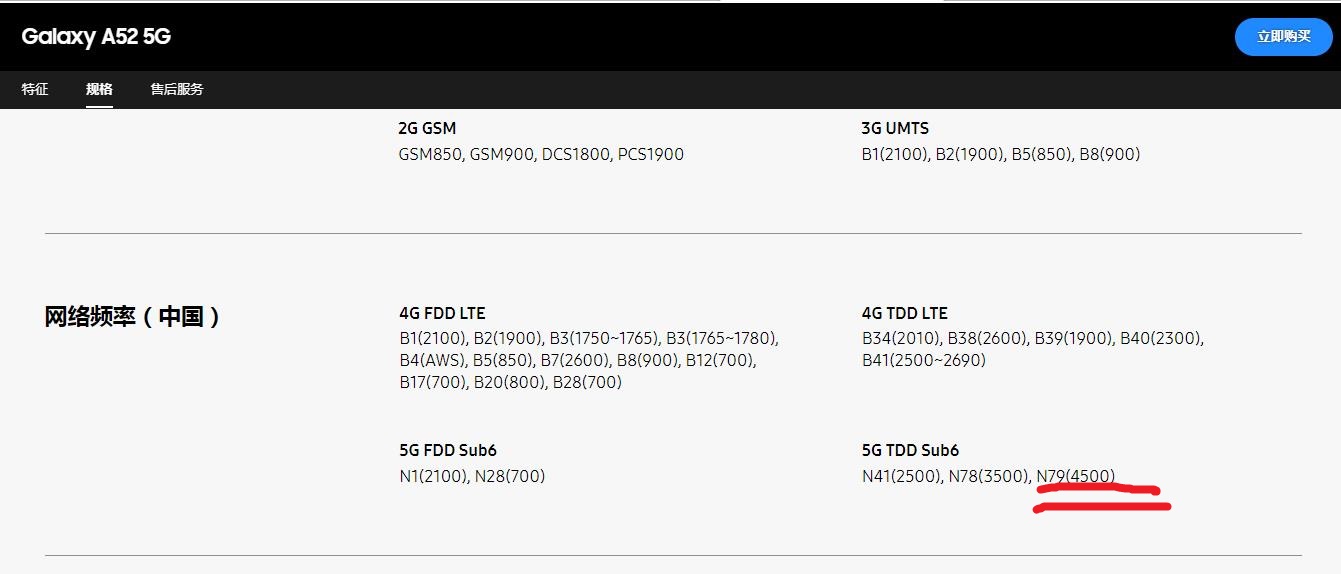The image size is (1341, 574).
Task: Click the 2G GSM heading
Action: (427, 128)
